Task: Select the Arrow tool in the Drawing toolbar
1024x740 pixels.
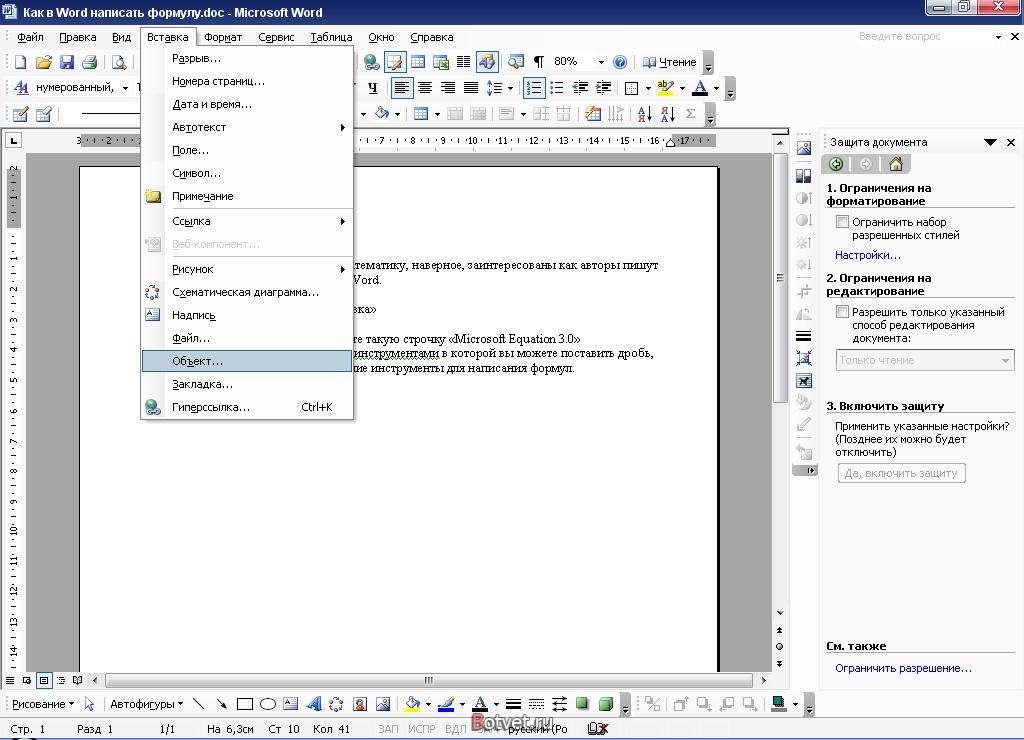Action: (x=221, y=704)
